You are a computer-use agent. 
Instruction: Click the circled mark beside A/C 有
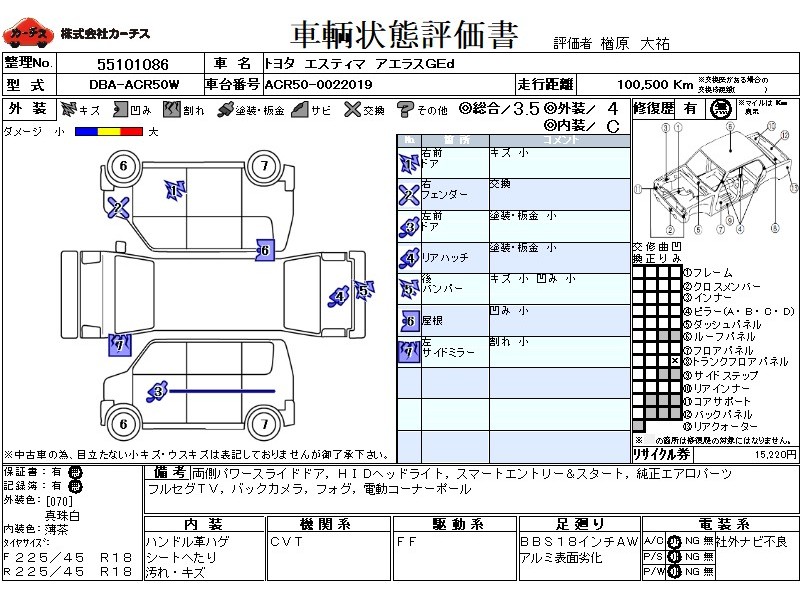[x=675, y=541]
